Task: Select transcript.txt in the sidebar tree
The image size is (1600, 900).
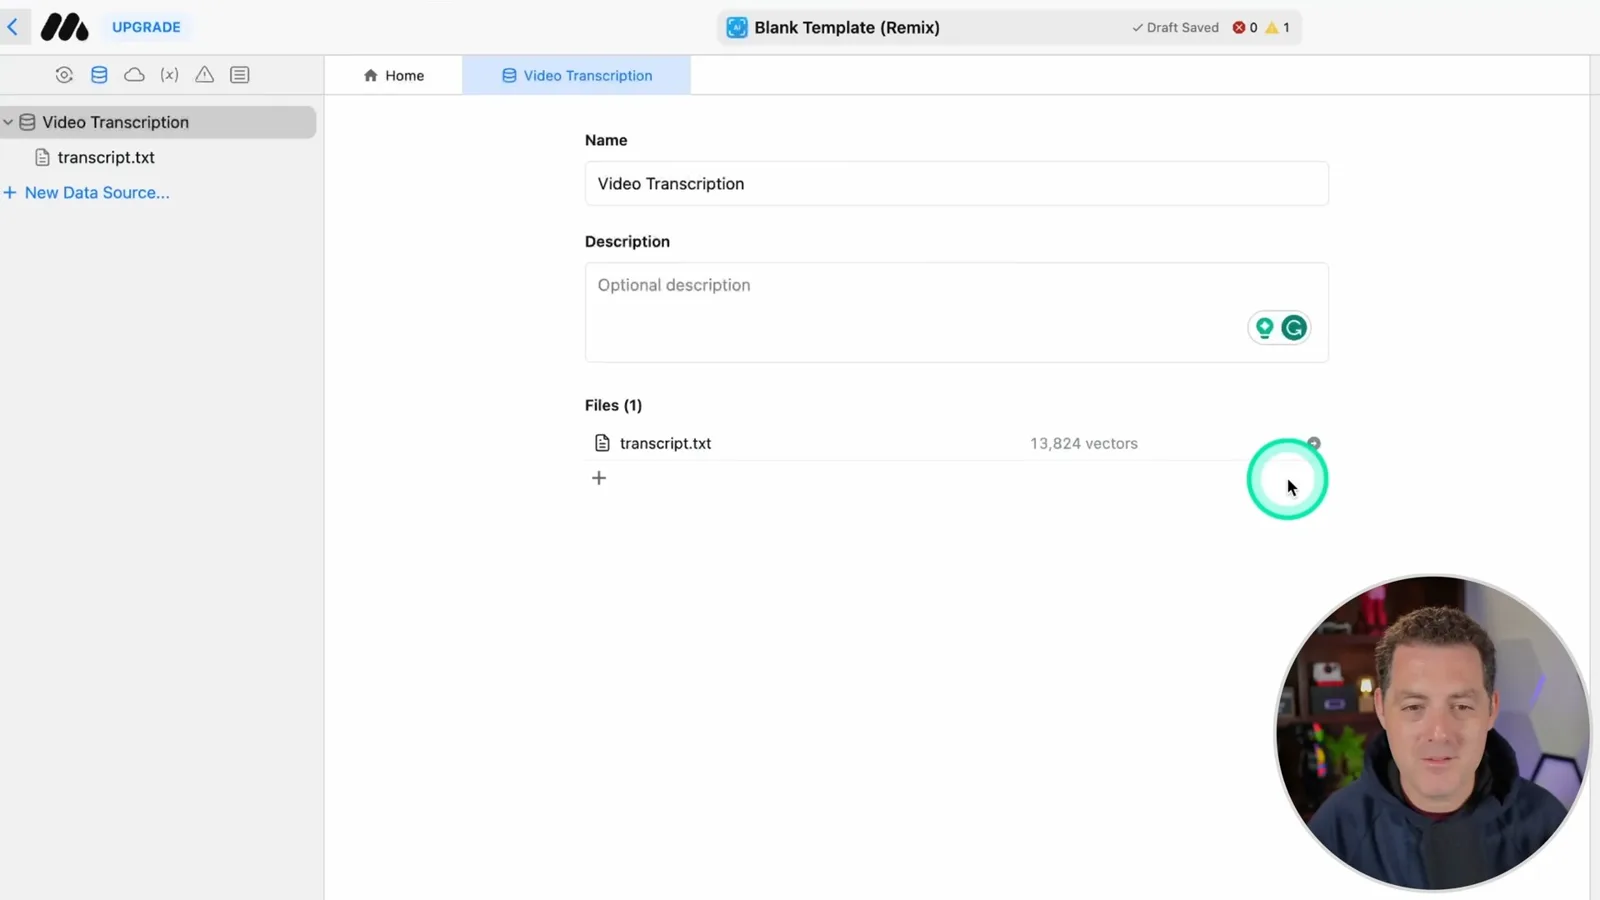Action: (106, 157)
